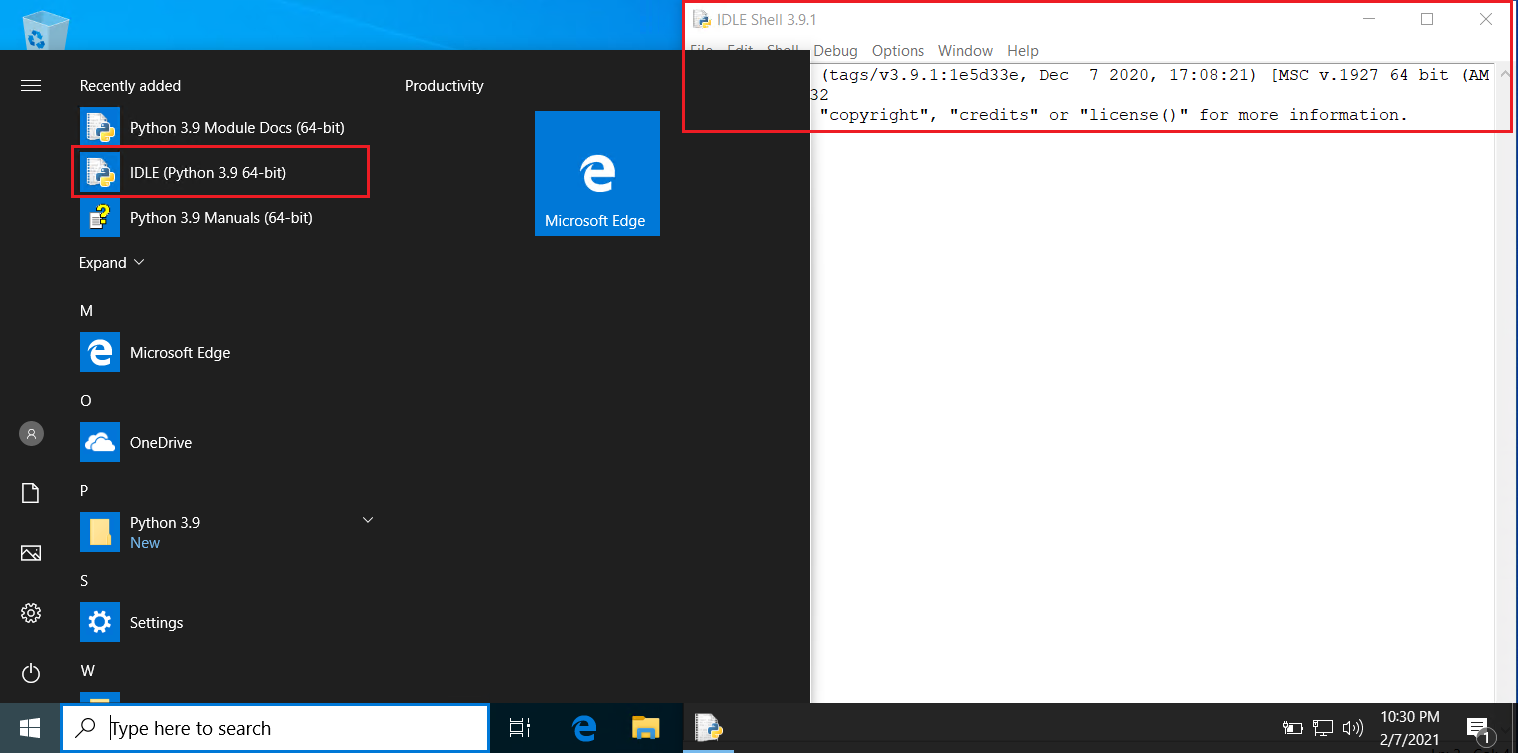Open OneDrive from the app list

tap(225, 442)
